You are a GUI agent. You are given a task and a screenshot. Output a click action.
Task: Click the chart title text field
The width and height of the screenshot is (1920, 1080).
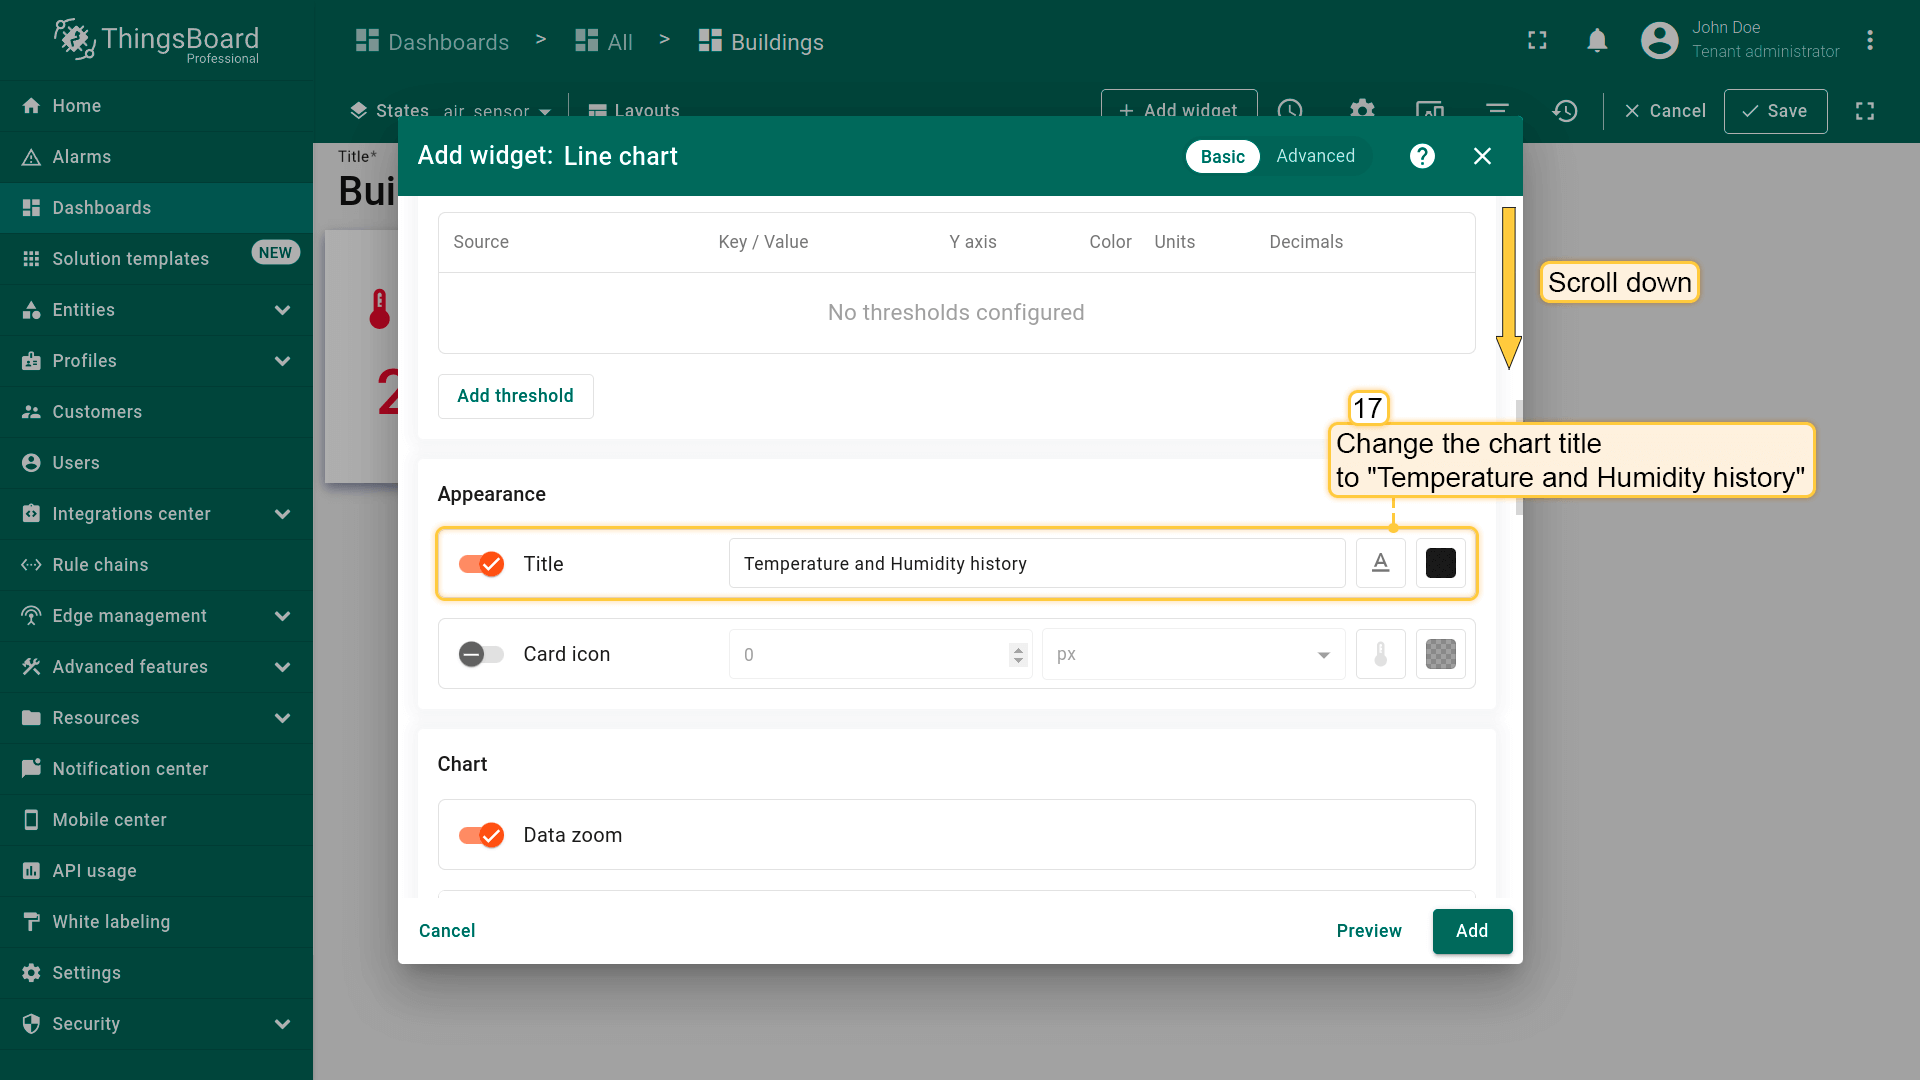(1036, 564)
